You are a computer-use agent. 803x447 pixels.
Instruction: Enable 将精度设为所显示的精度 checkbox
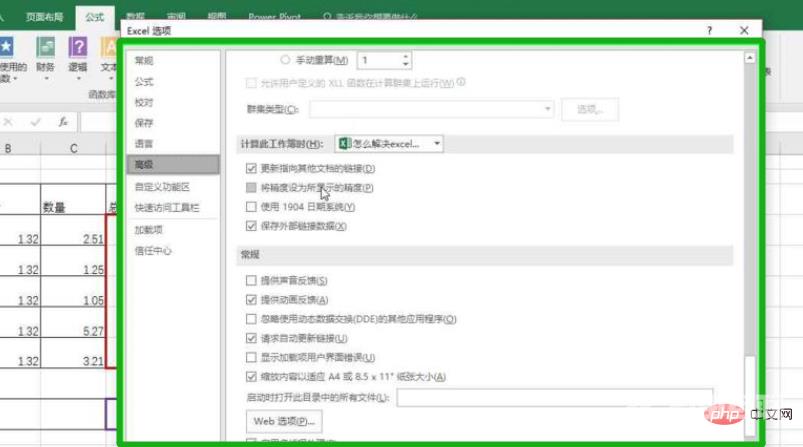coord(251,187)
